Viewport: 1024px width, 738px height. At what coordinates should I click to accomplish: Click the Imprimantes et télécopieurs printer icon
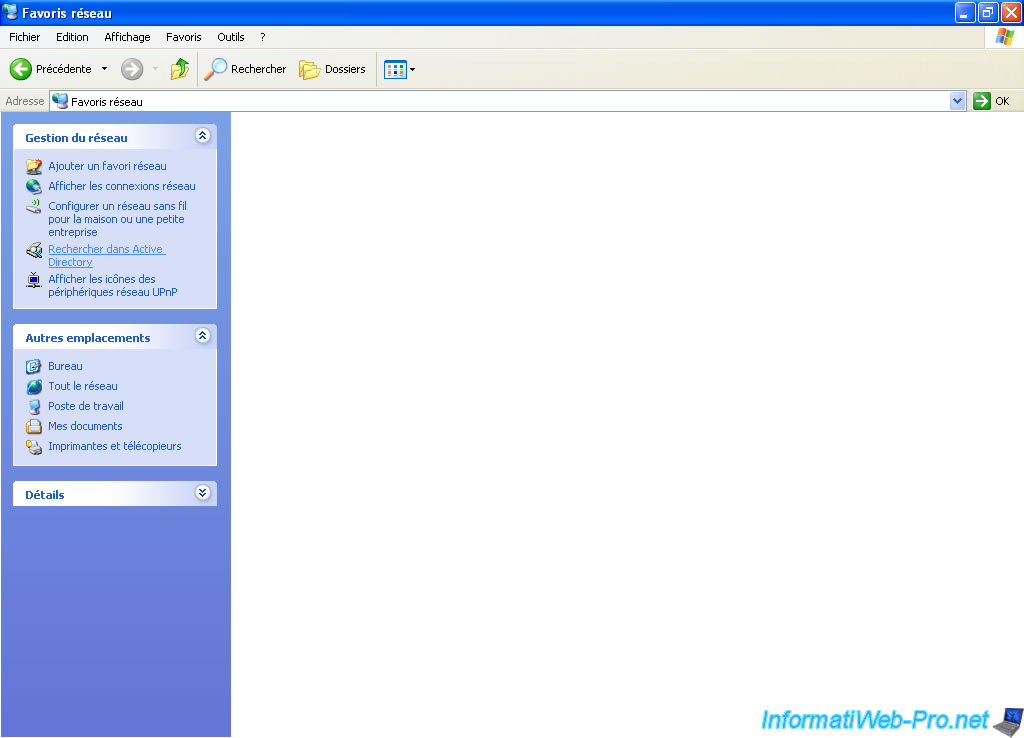tap(33, 446)
